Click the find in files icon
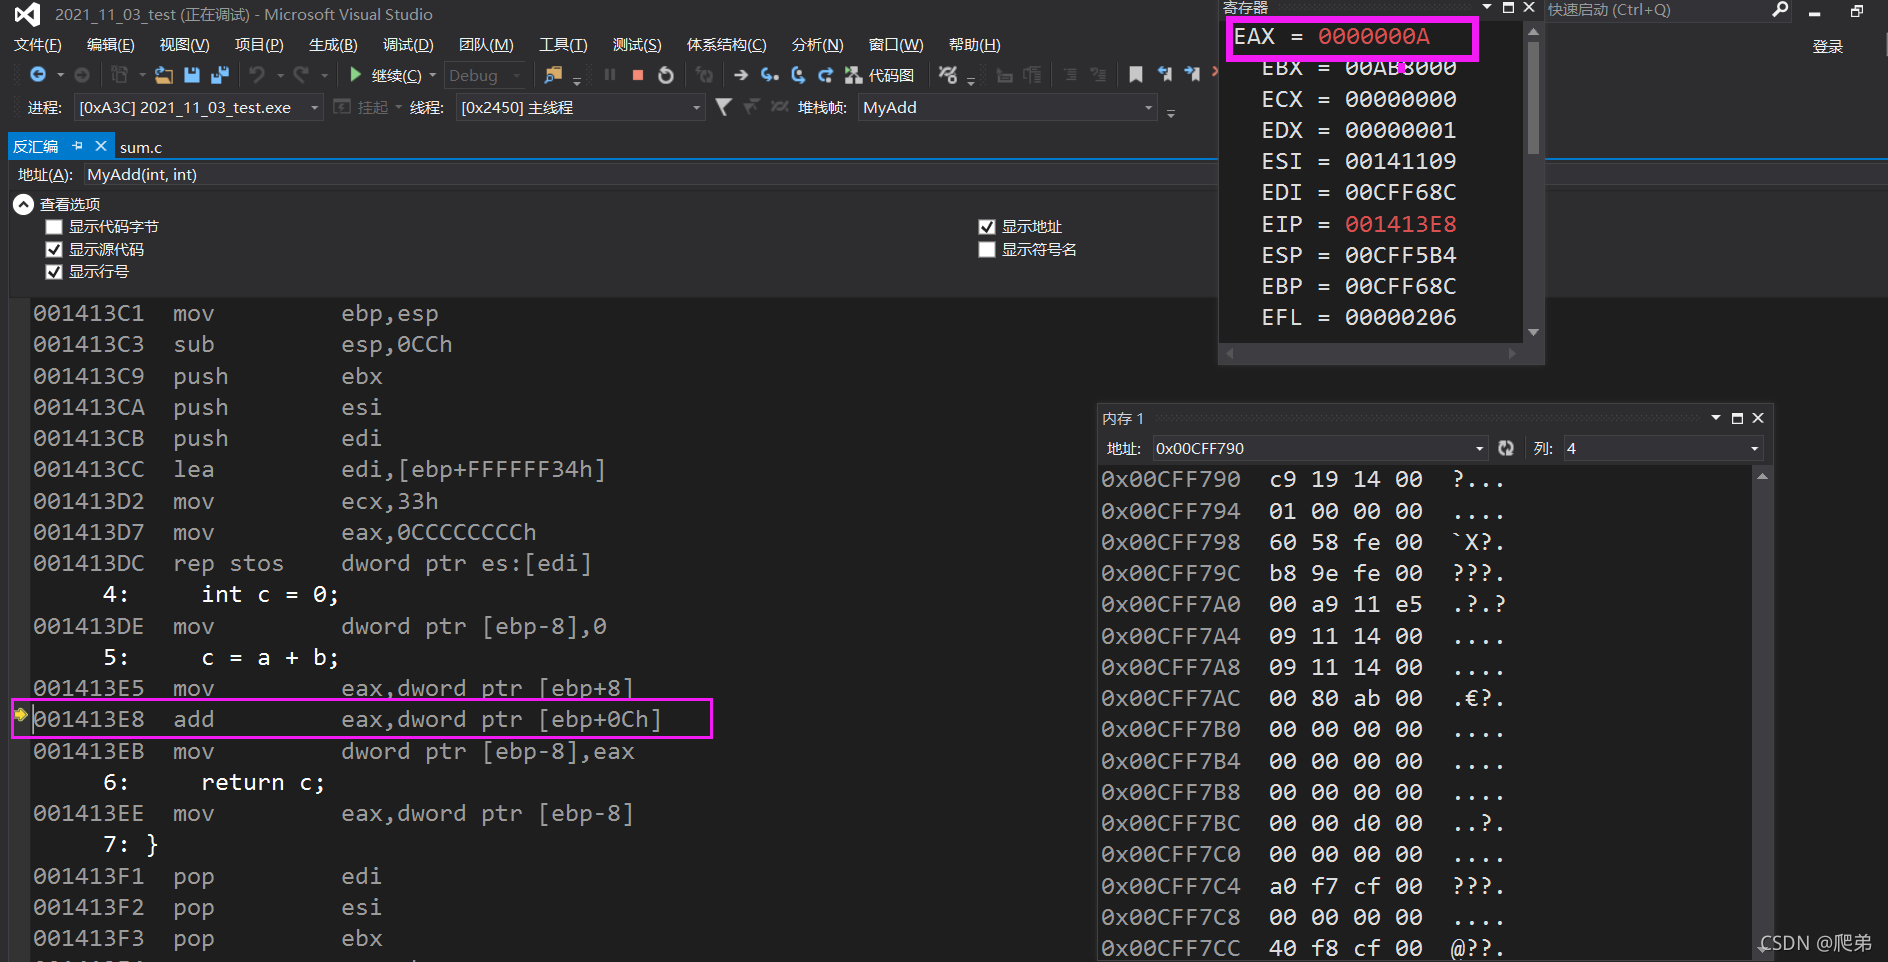This screenshot has width=1888, height=962. click(553, 75)
